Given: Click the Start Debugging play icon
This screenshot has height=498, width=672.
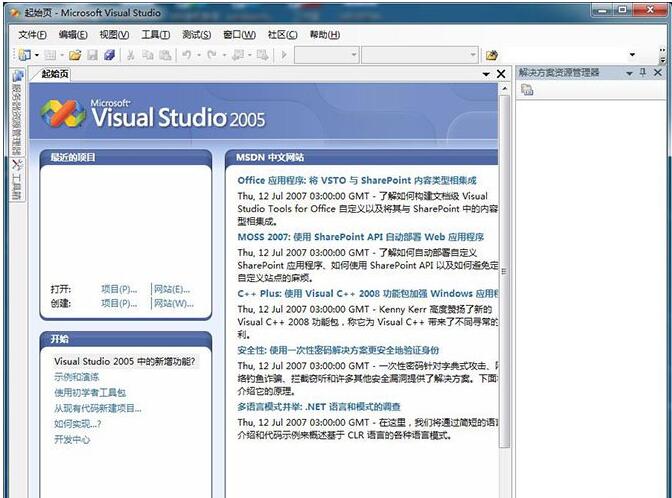Looking at the screenshot, I should [284, 55].
